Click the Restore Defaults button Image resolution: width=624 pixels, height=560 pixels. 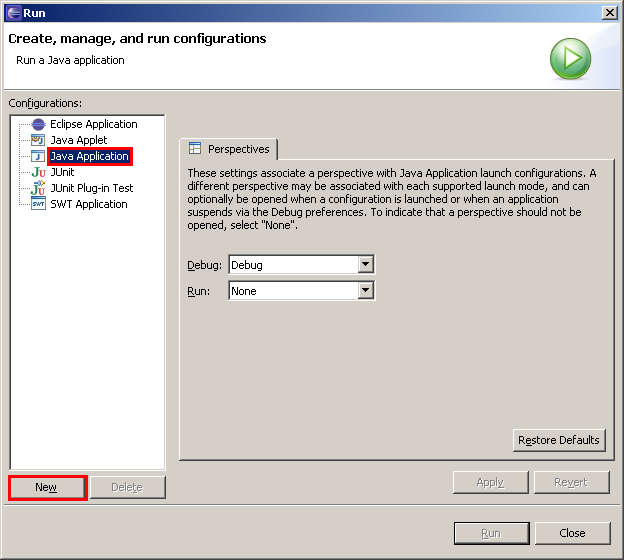[x=559, y=440]
